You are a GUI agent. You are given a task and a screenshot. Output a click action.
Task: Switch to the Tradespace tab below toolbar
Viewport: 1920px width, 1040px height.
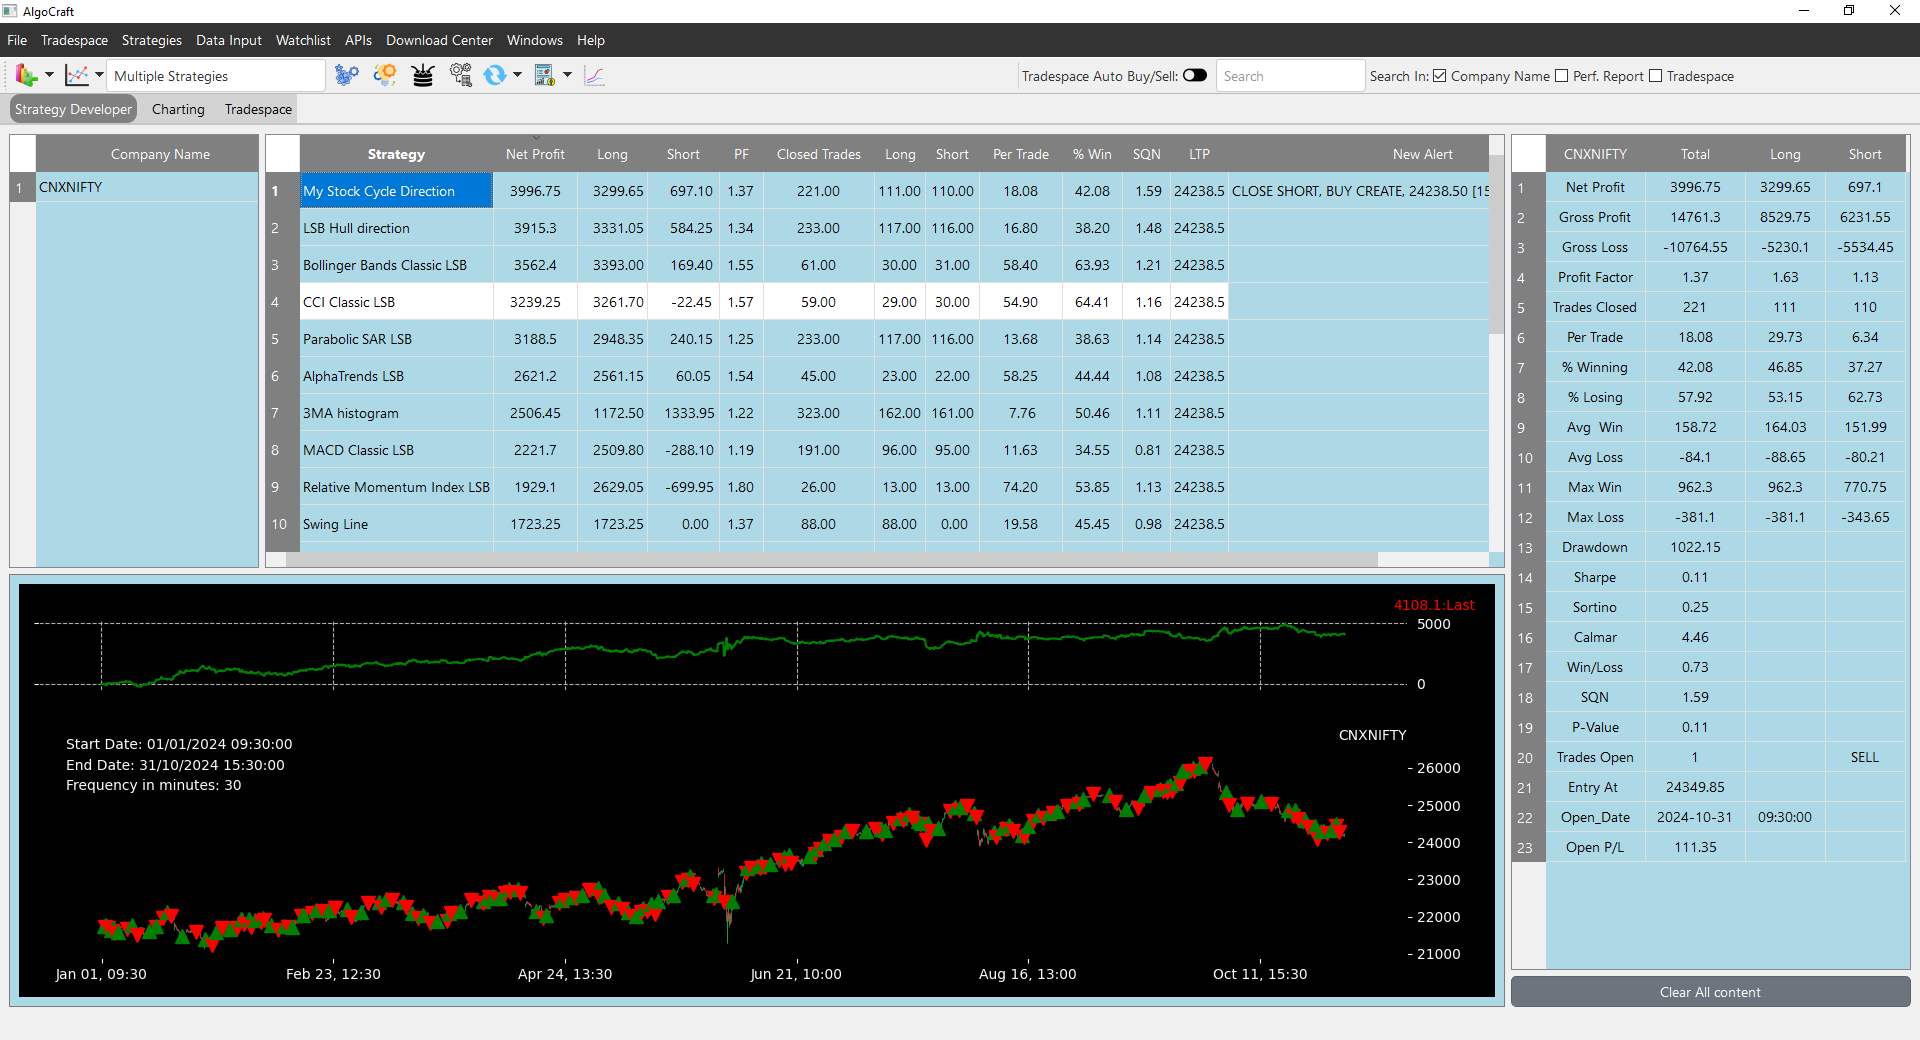258,109
